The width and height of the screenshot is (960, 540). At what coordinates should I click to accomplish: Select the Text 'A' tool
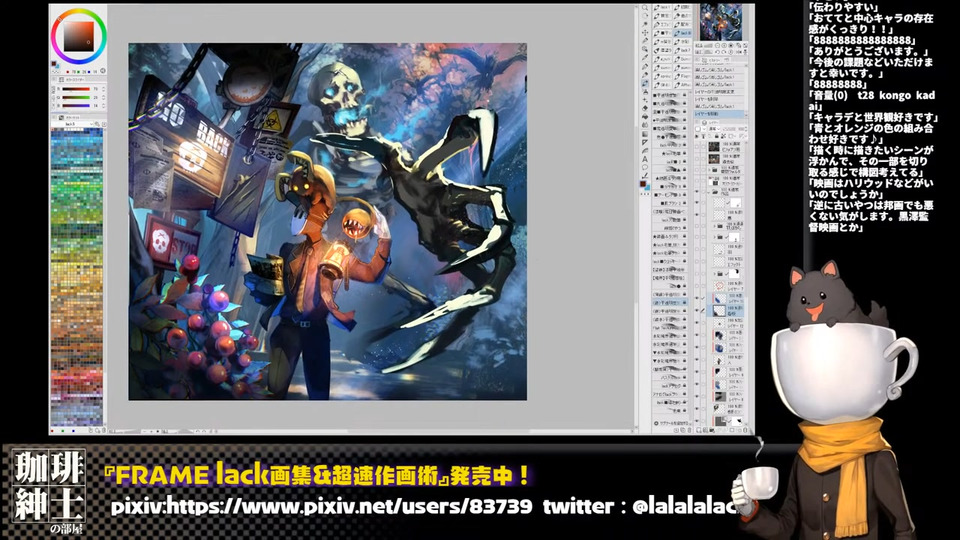pos(645,159)
